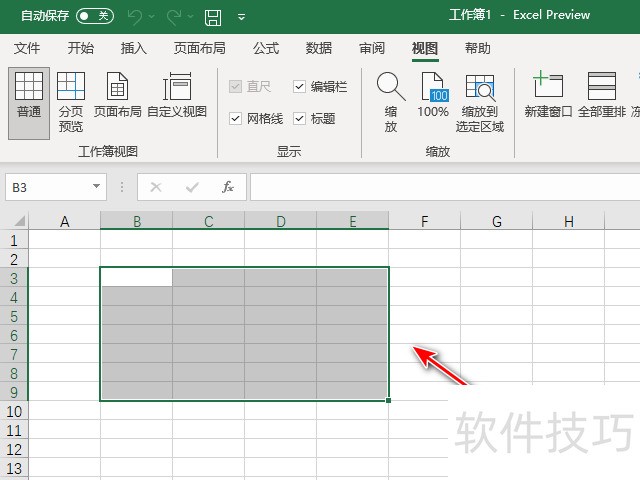
Task: Click 全部重排 arrange all icon
Action: click(602, 95)
